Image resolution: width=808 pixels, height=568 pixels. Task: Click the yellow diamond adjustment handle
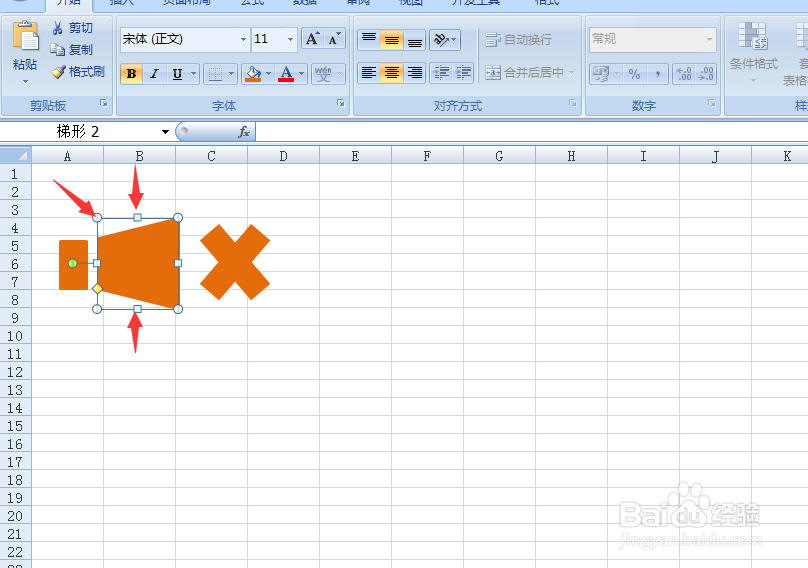pos(97,289)
